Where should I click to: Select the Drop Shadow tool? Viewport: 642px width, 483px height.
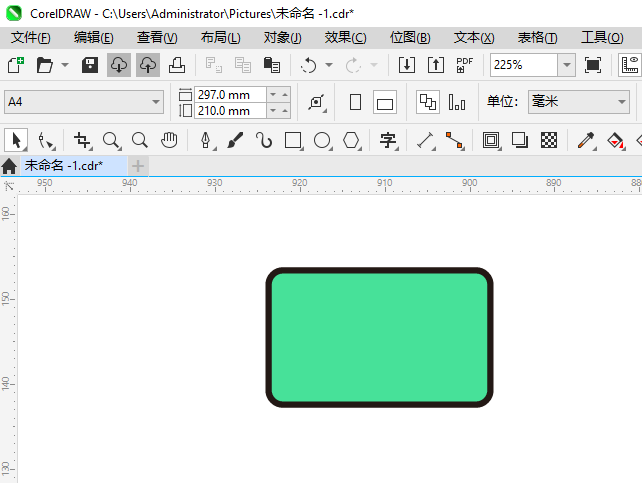click(x=520, y=140)
